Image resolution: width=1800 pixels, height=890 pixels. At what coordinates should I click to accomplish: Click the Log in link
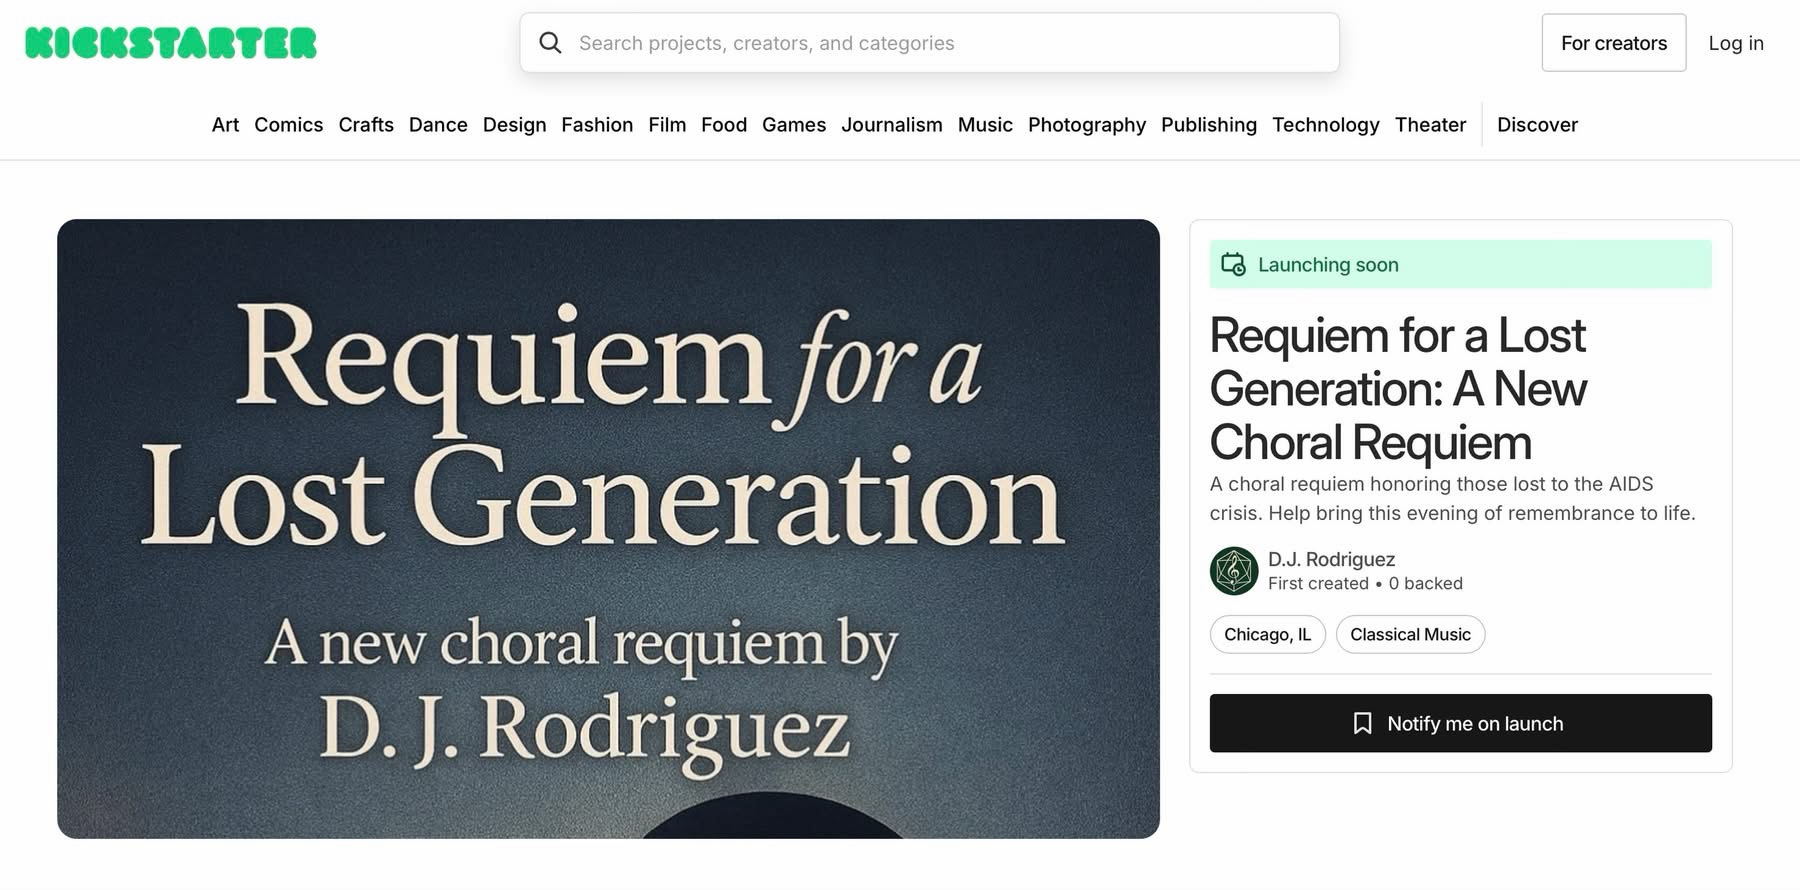1735,43
